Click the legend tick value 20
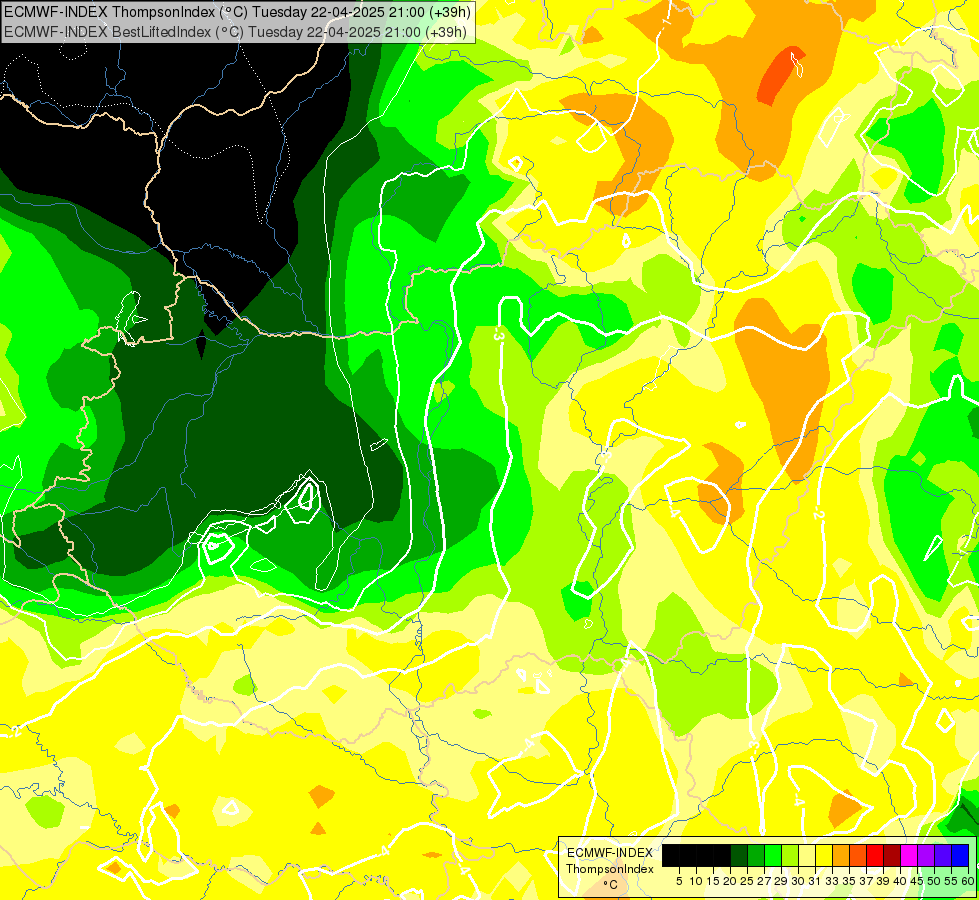Viewport: 979px width, 900px height. pyautogui.click(x=730, y=881)
